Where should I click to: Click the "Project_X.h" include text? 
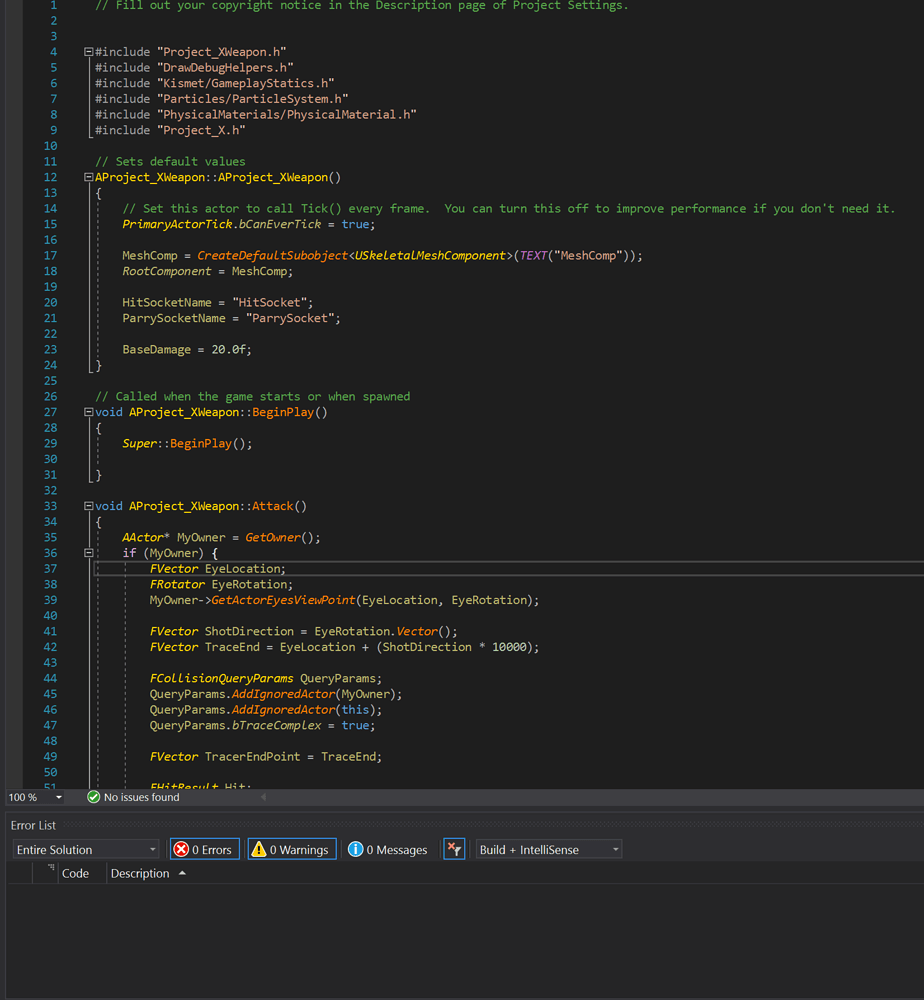(x=201, y=130)
